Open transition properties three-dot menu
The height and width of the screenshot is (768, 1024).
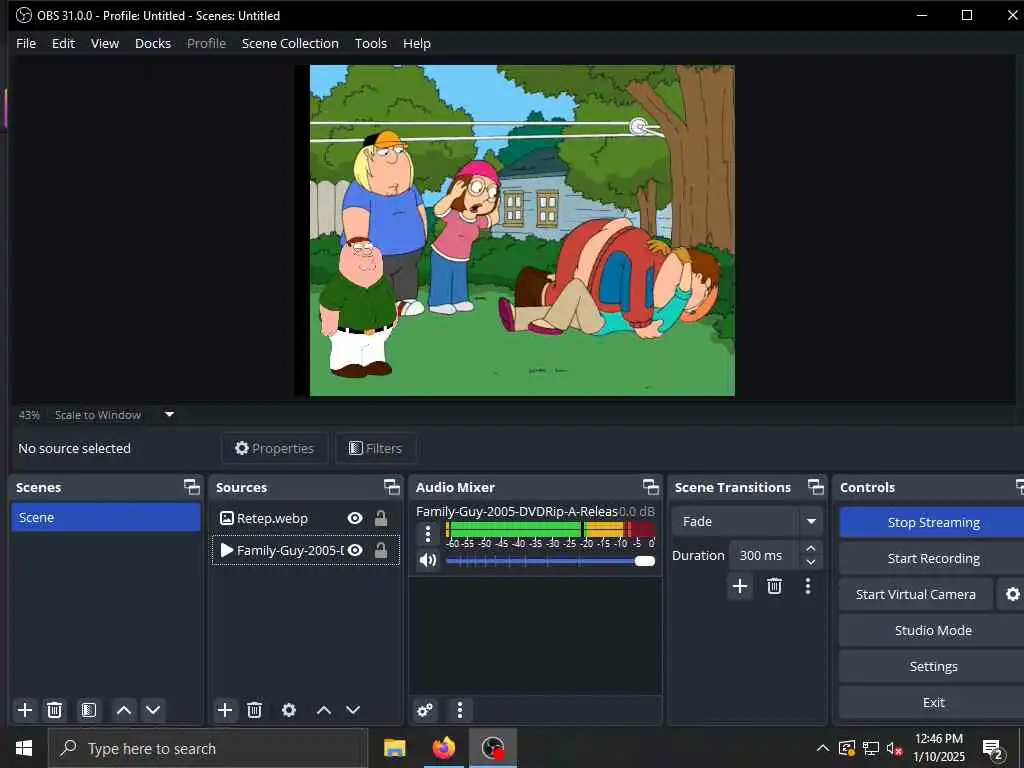click(x=808, y=586)
